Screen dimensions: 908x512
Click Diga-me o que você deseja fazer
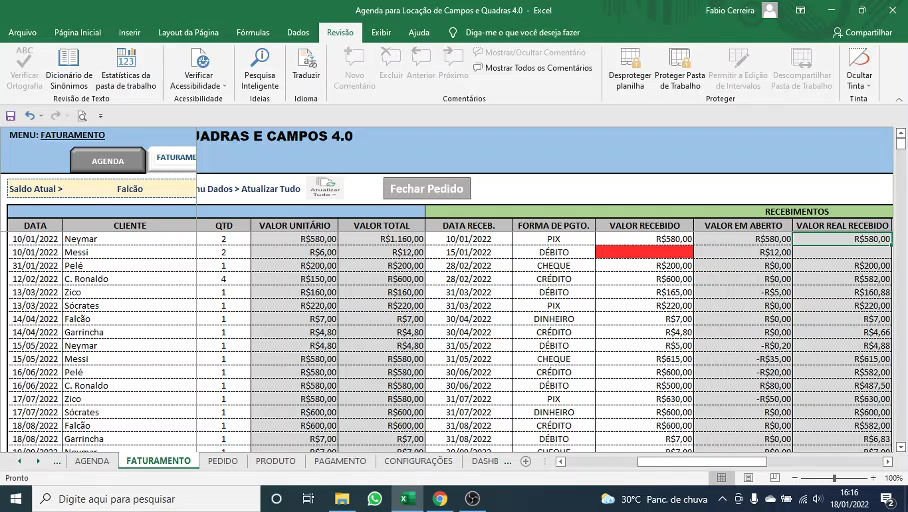[x=522, y=32]
